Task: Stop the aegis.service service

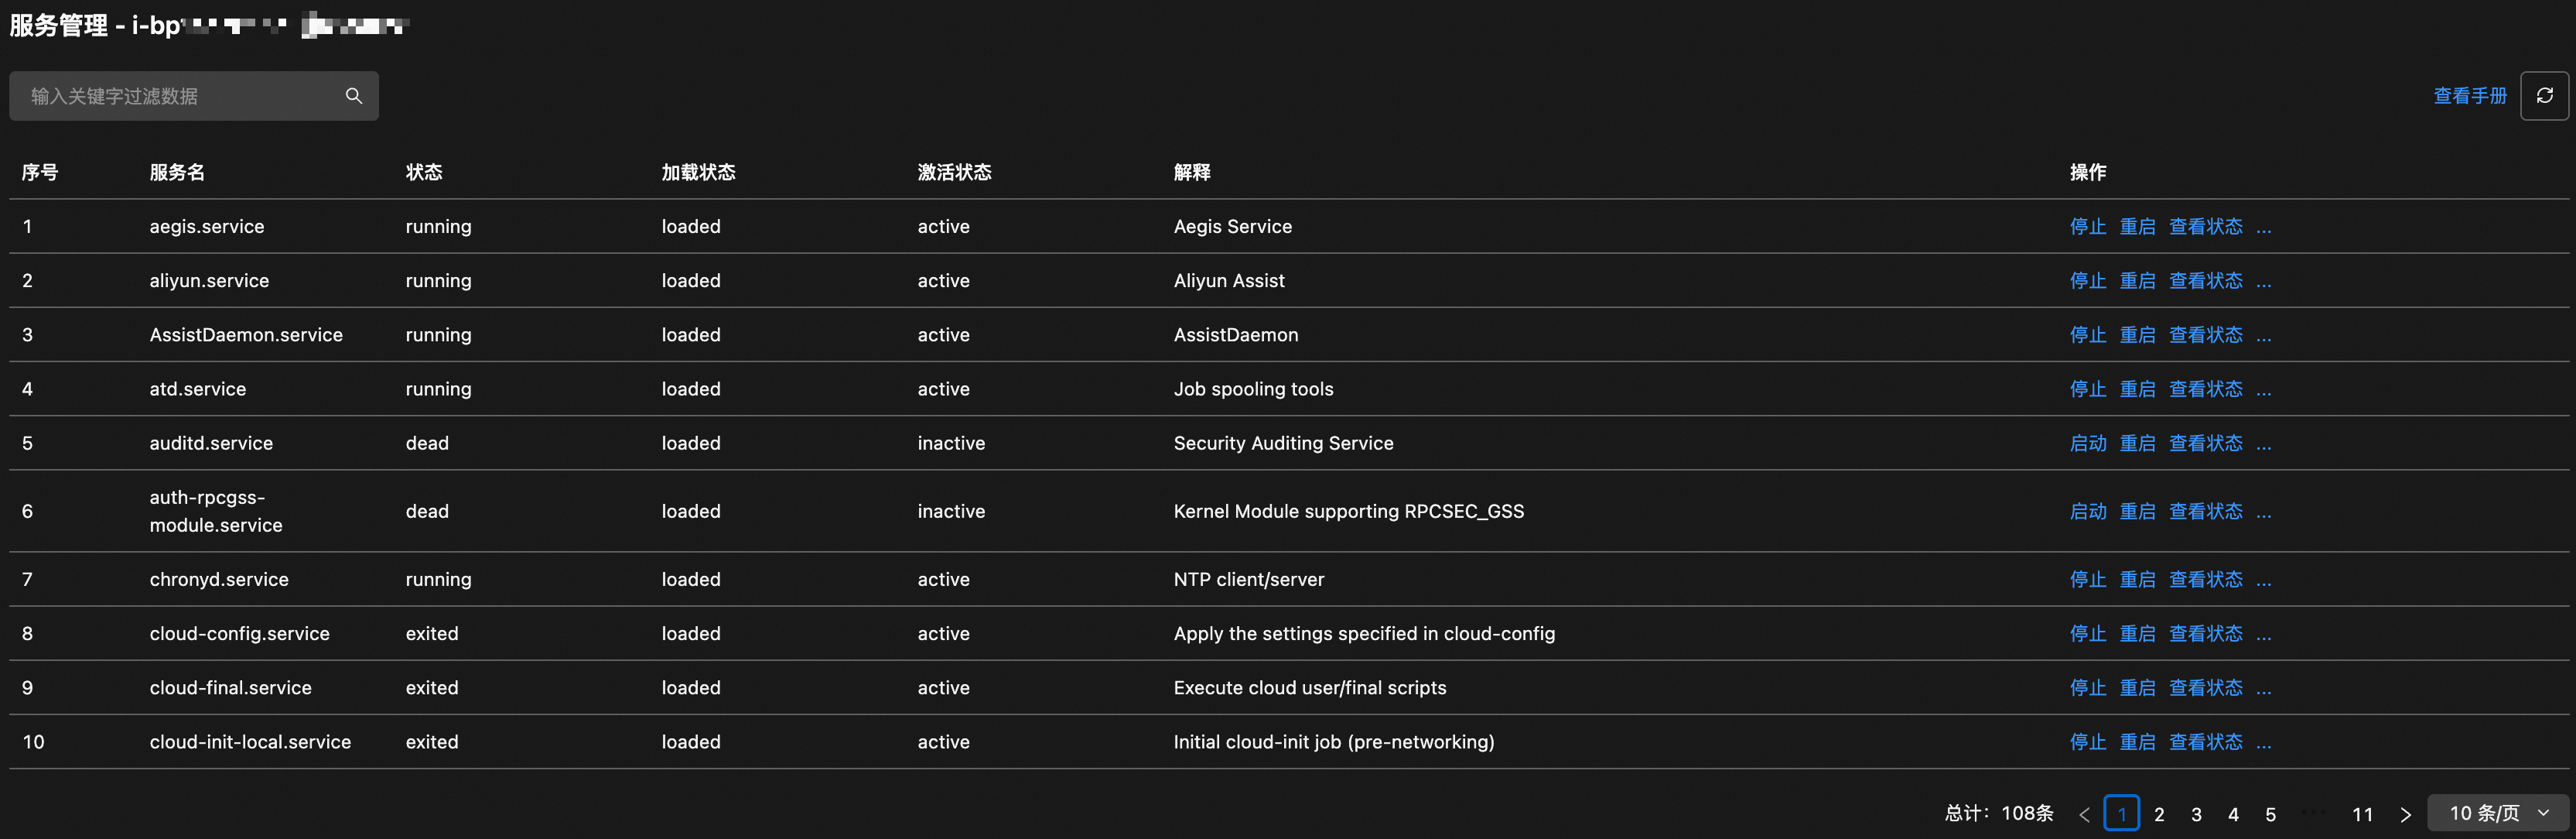Action: coord(2087,227)
